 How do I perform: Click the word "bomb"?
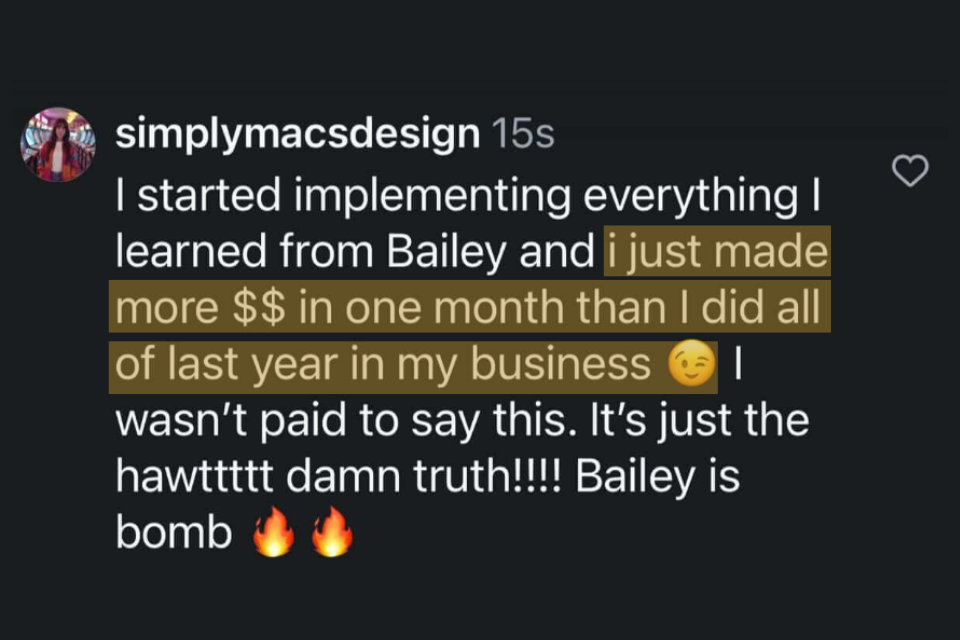point(173,534)
